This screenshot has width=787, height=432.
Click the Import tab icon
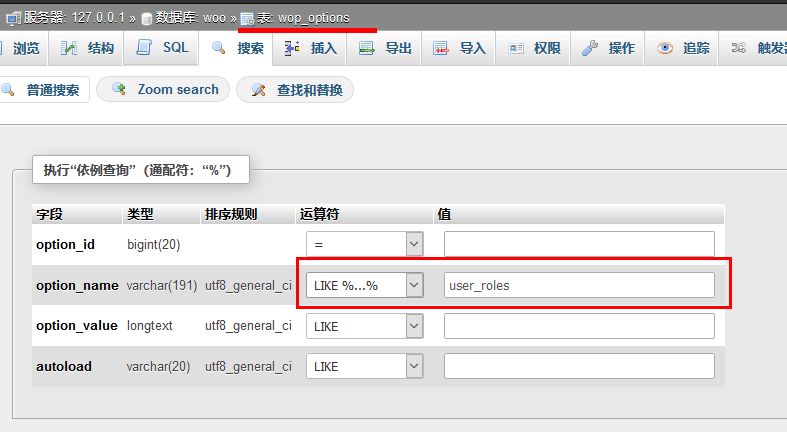441,48
